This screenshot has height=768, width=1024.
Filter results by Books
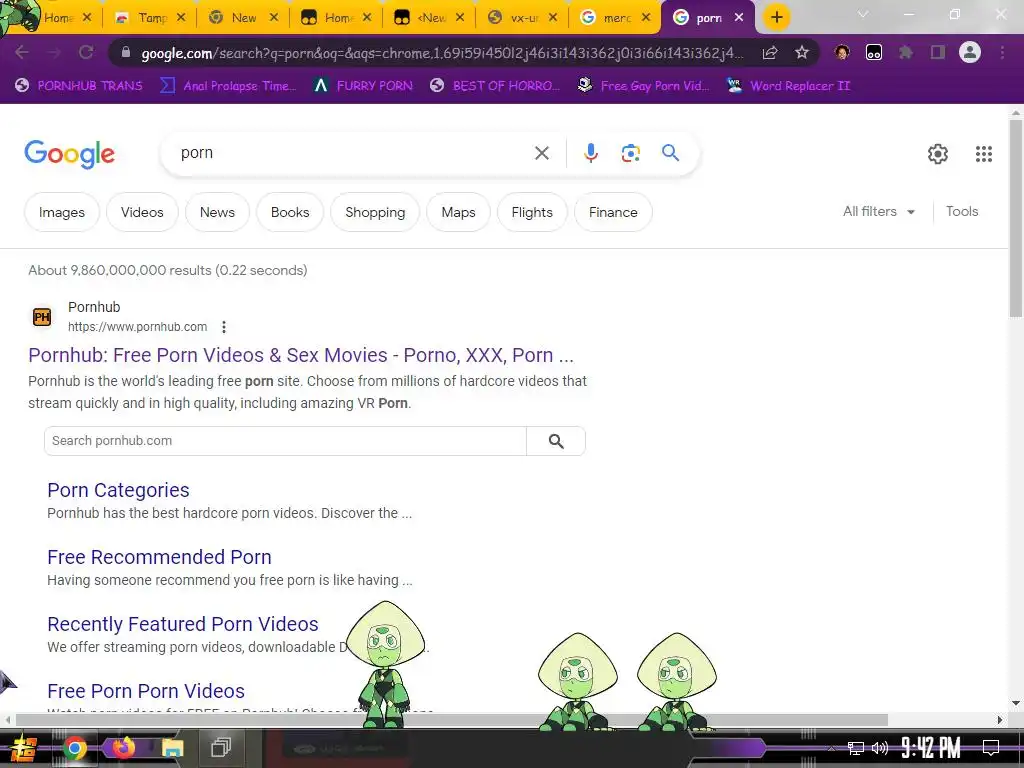[x=290, y=212]
